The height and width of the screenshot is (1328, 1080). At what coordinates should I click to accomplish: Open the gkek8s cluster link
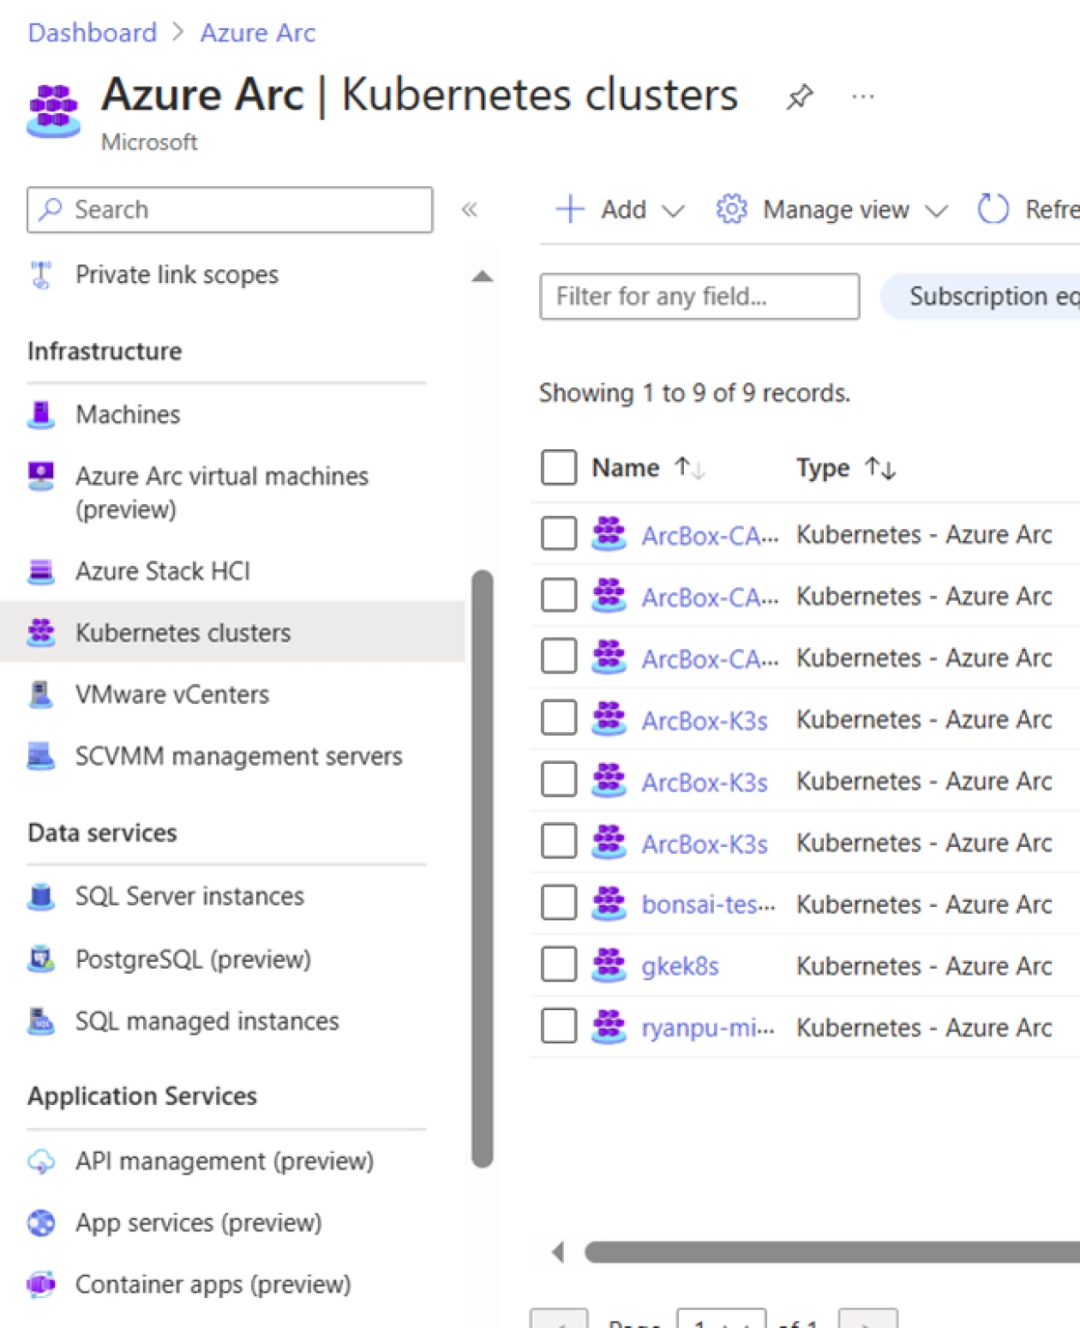pos(680,966)
